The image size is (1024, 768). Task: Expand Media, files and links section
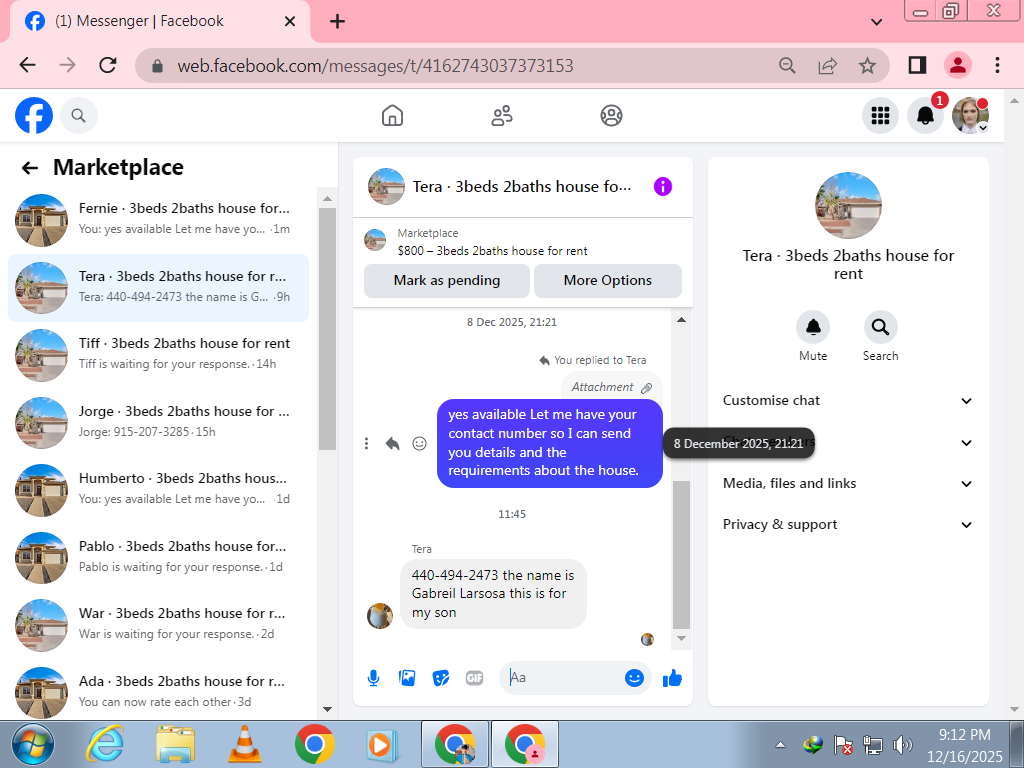click(x=848, y=484)
